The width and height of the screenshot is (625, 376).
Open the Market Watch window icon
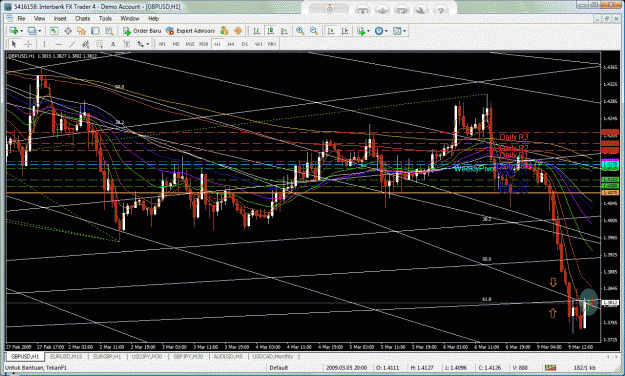point(54,31)
